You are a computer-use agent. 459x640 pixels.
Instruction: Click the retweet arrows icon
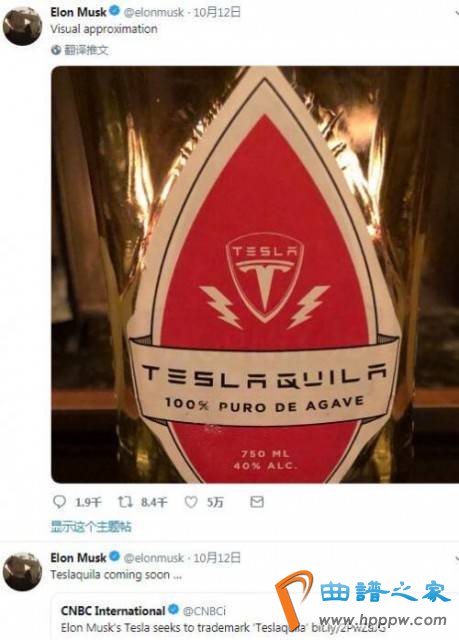coord(125,502)
